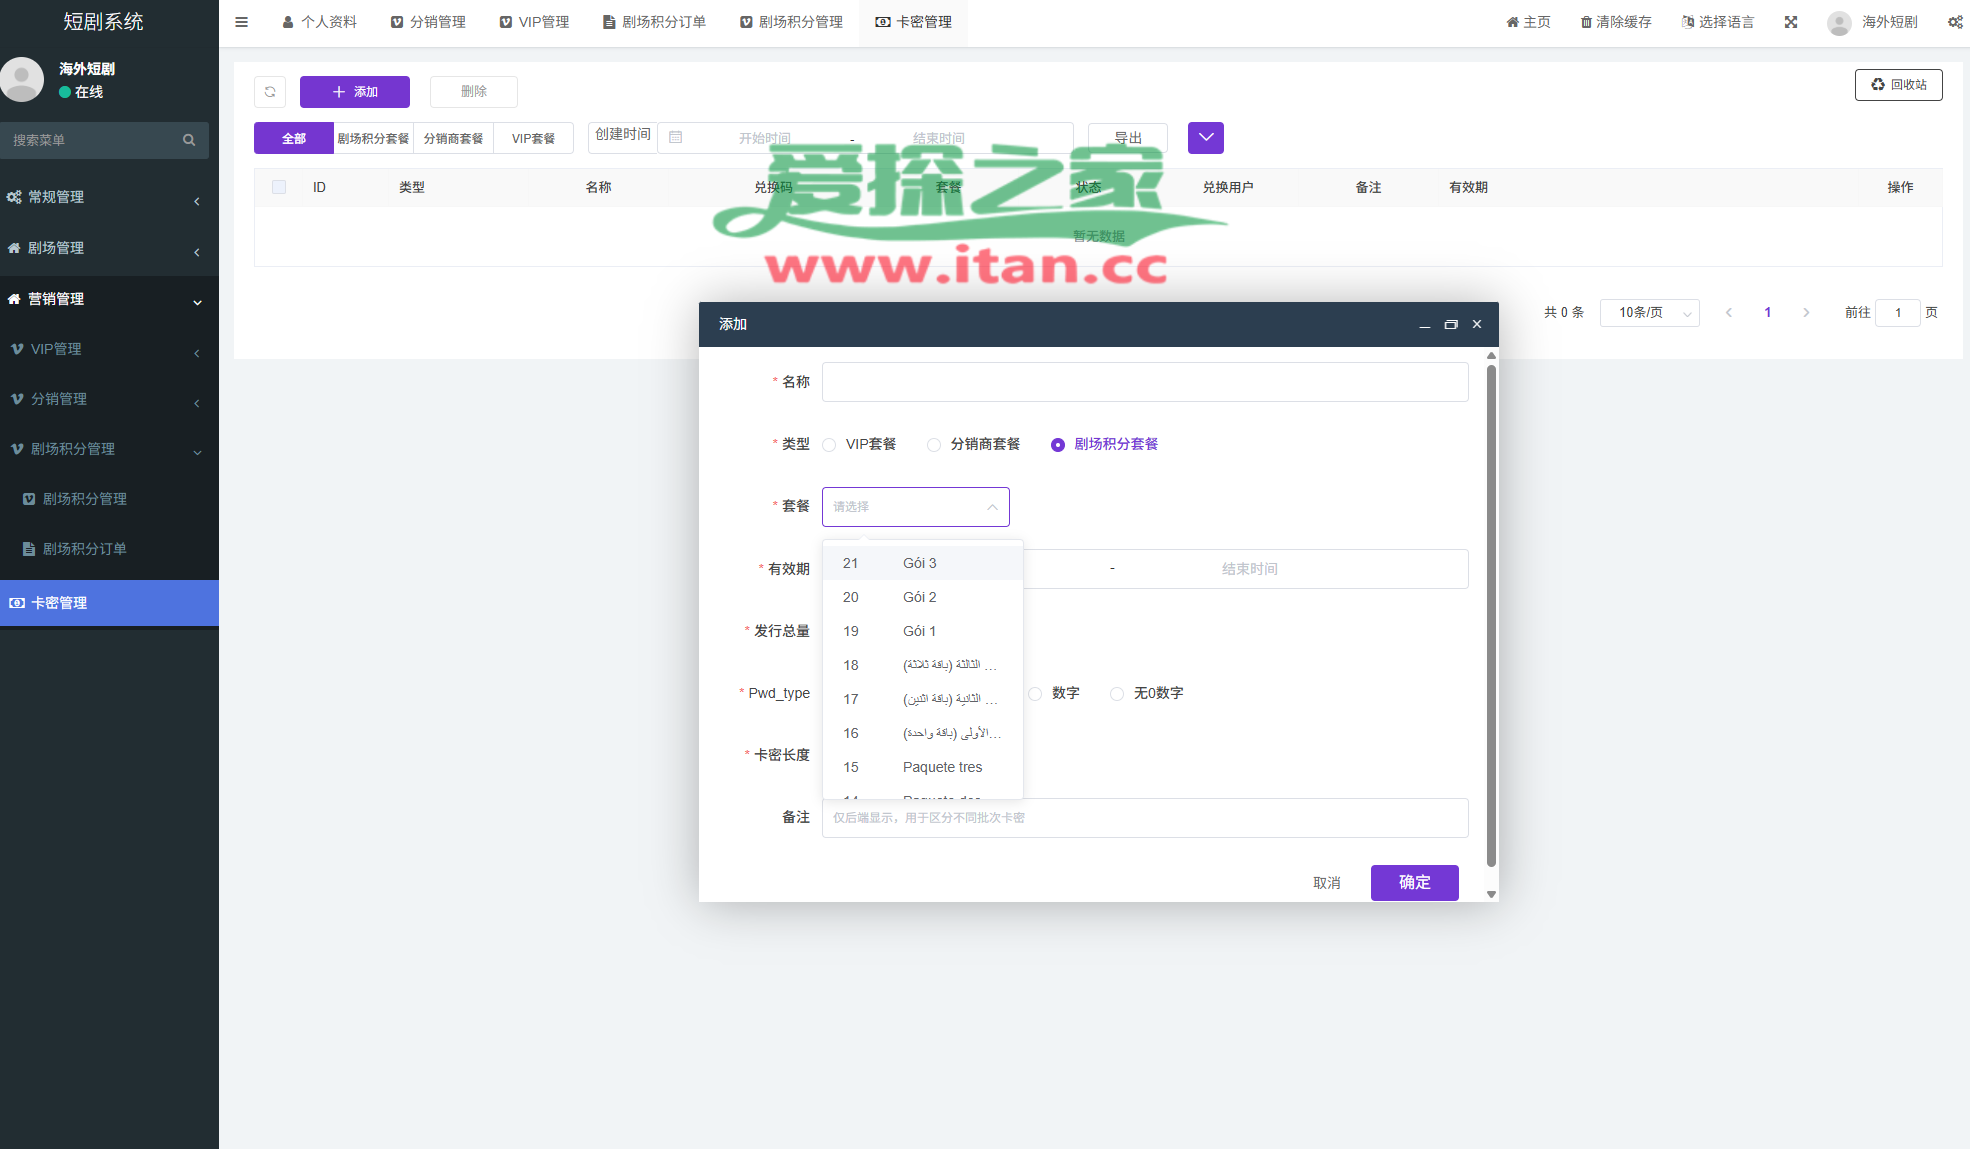This screenshot has width=1970, height=1149.
Task: Toggle the table header select-all checkbox
Action: click(x=279, y=187)
